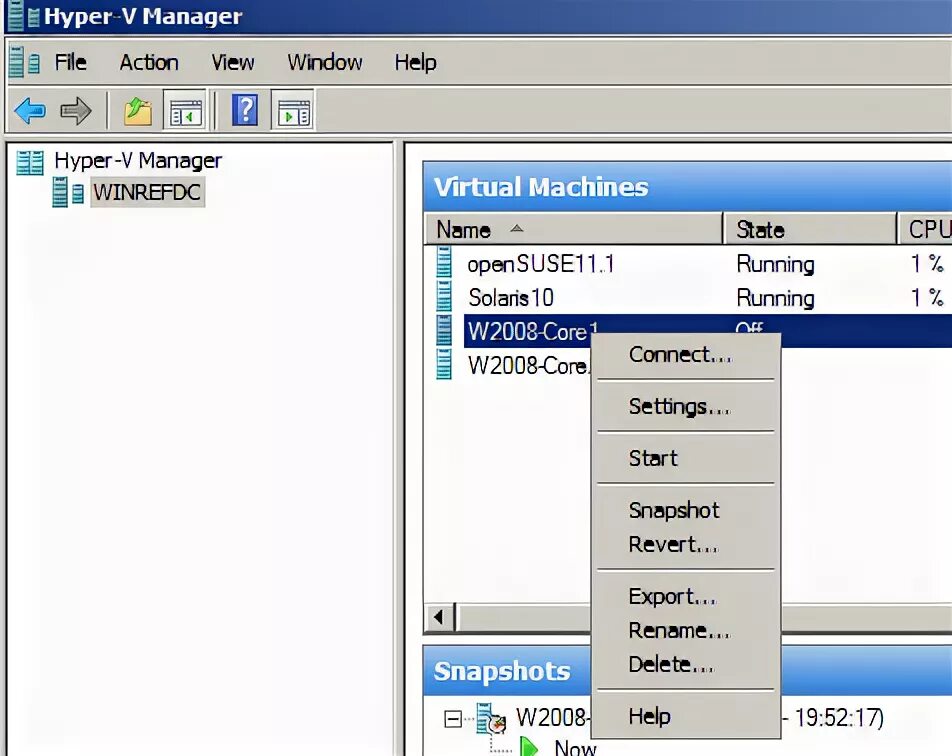Image resolution: width=952 pixels, height=756 pixels.
Task: Click Running state of Solaris10
Action: tap(775, 298)
